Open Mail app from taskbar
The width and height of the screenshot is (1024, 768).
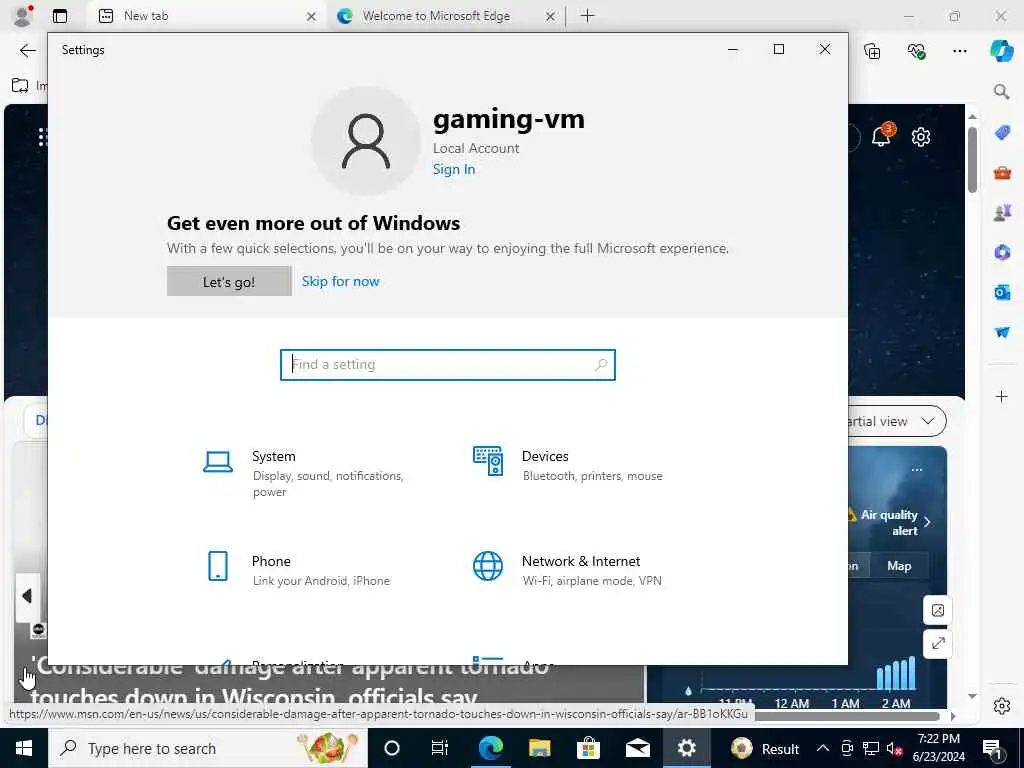[x=637, y=748]
